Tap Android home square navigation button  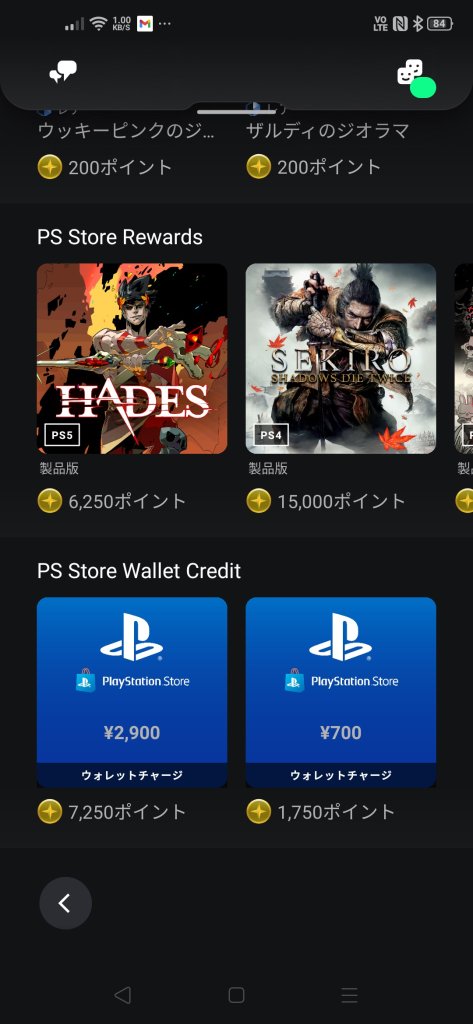[236, 995]
